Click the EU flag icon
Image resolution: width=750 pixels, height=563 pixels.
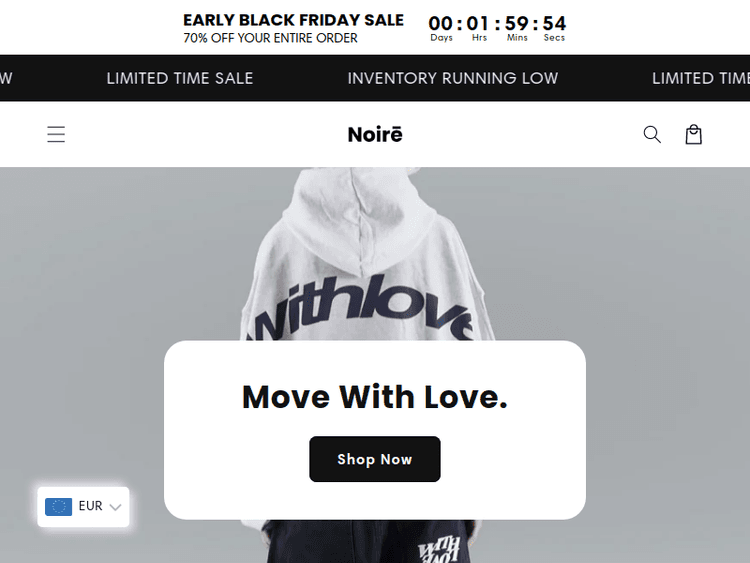pyautogui.click(x=58, y=507)
